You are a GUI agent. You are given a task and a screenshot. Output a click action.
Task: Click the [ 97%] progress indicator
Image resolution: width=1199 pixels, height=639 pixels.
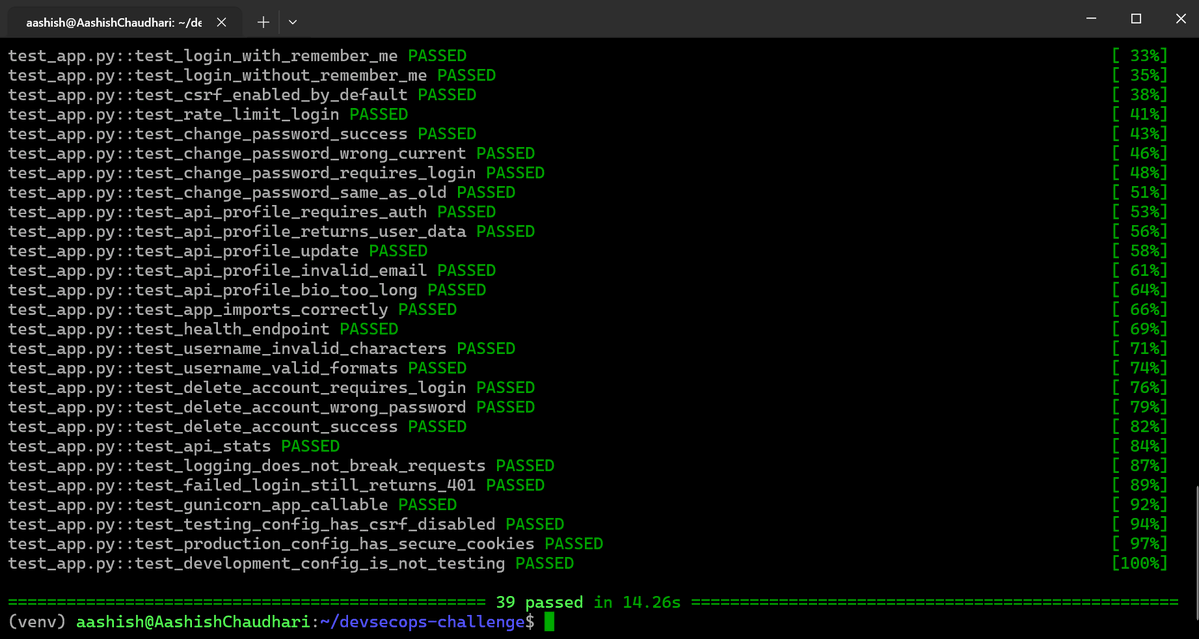click(x=1140, y=543)
